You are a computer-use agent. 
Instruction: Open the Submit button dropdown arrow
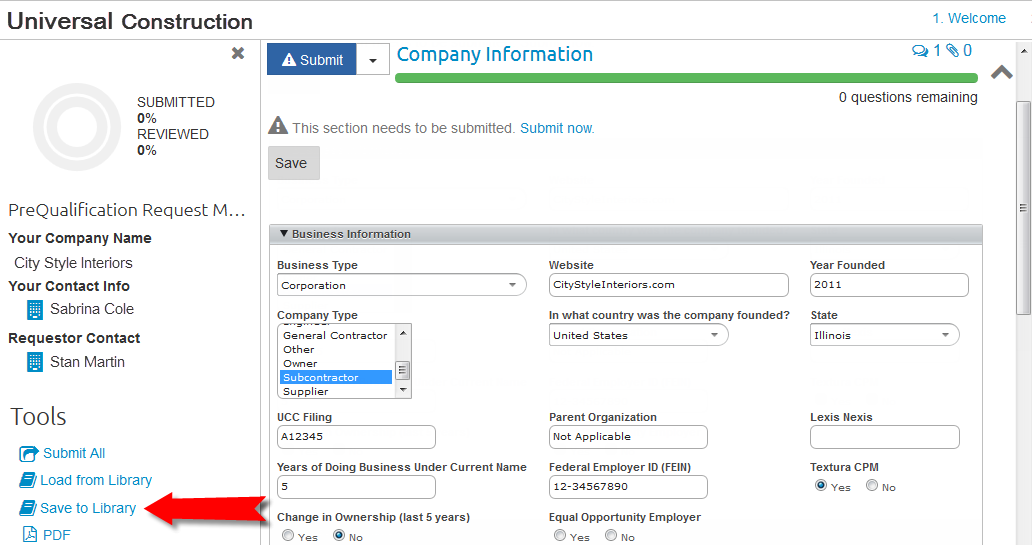(x=373, y=59)
